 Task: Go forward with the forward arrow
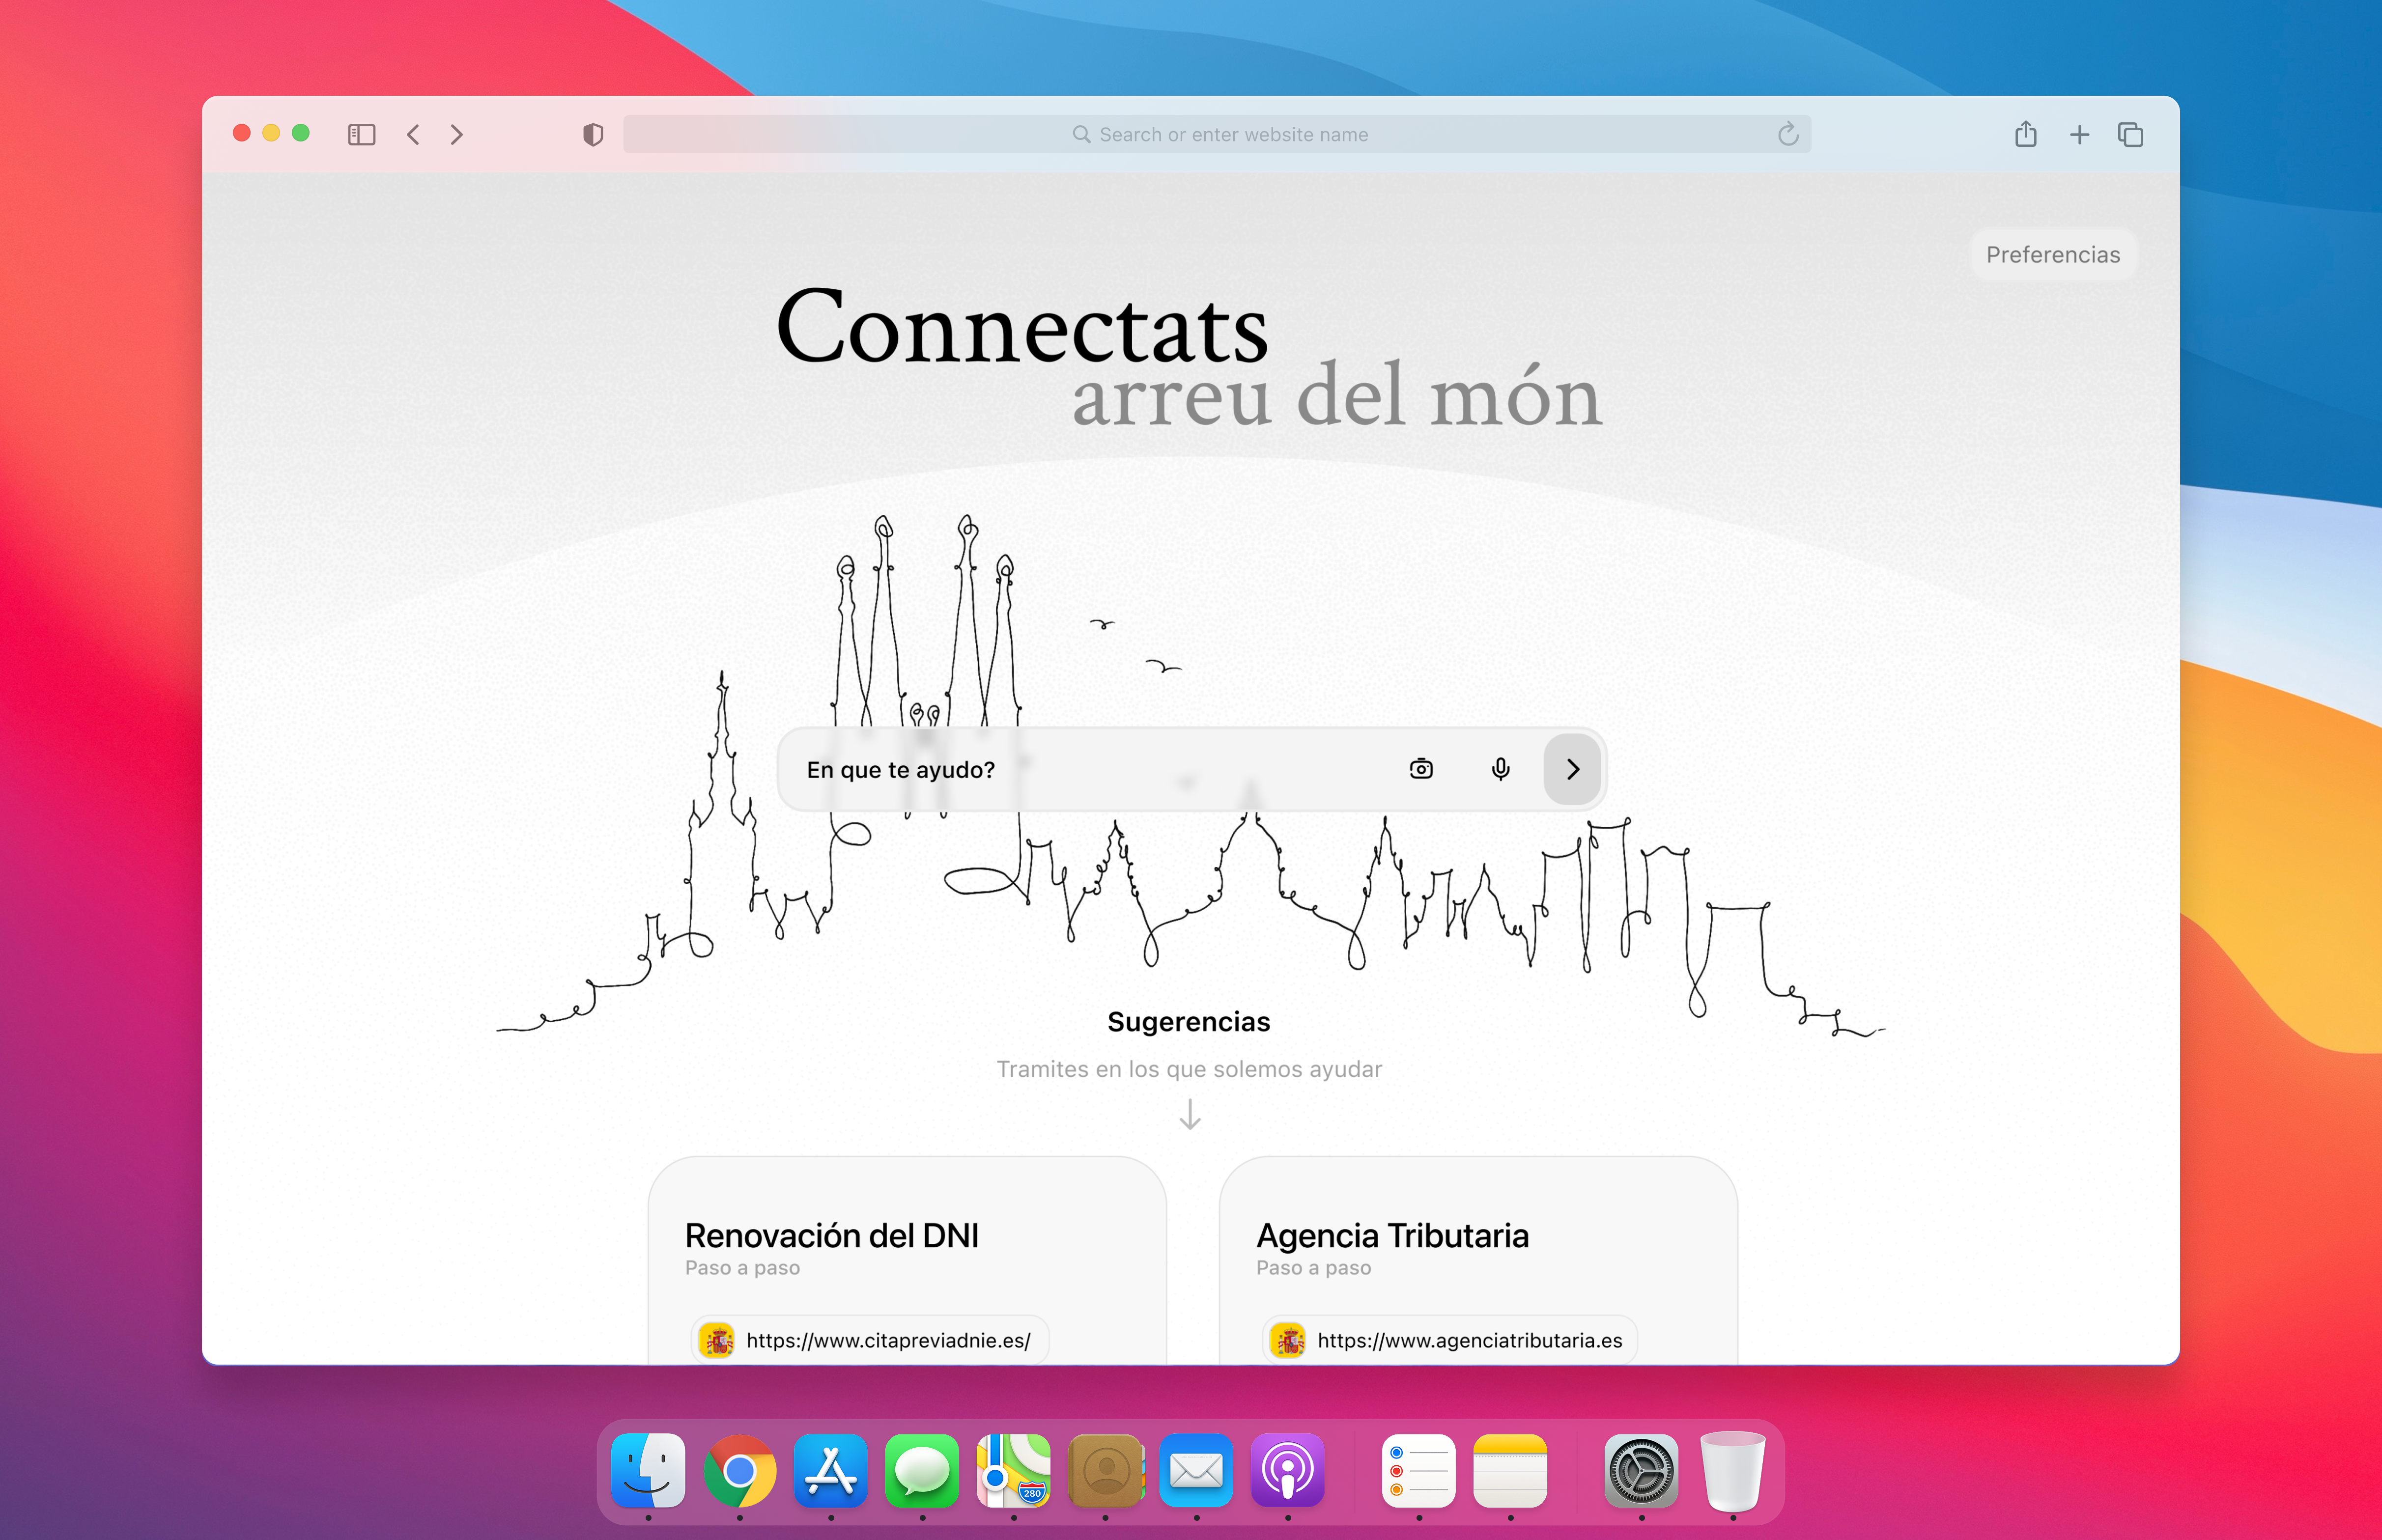[x=457, y=134]
